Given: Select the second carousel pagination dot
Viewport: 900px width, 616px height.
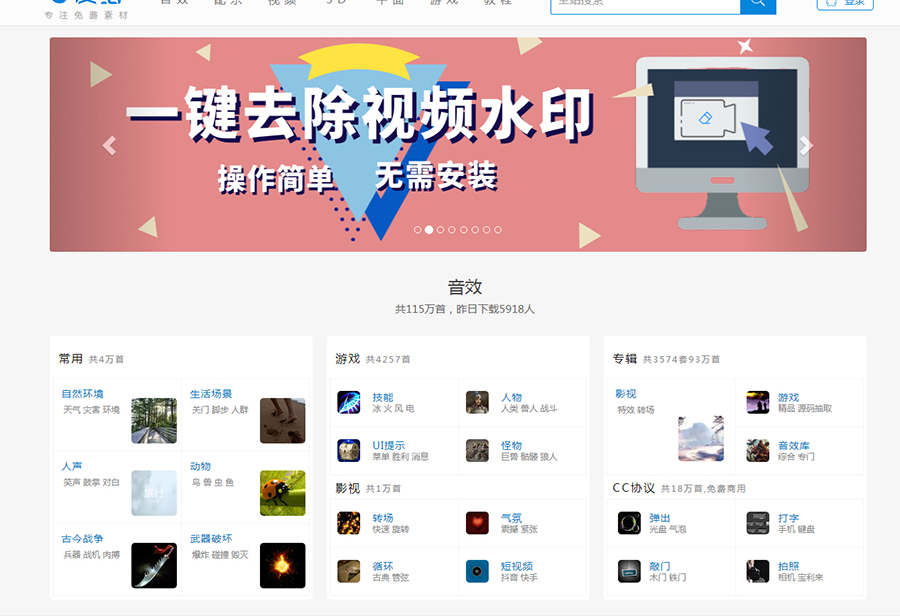Looking at the screenshot, I should 429,229.
